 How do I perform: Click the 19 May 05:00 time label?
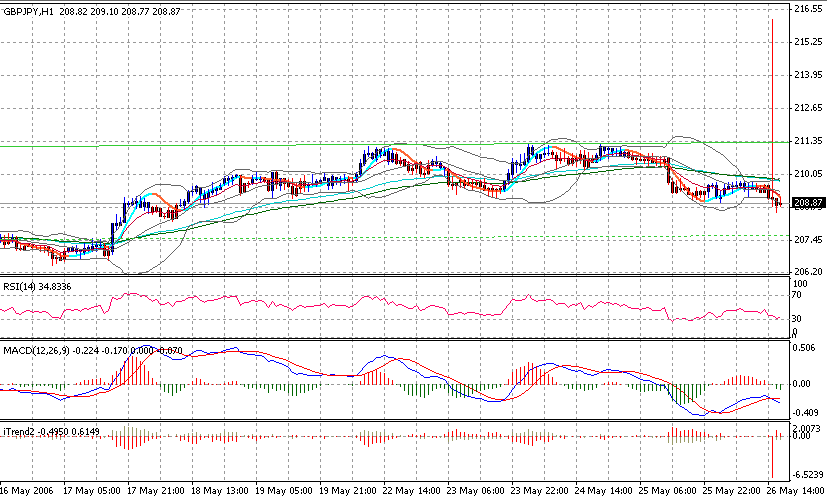284,491
